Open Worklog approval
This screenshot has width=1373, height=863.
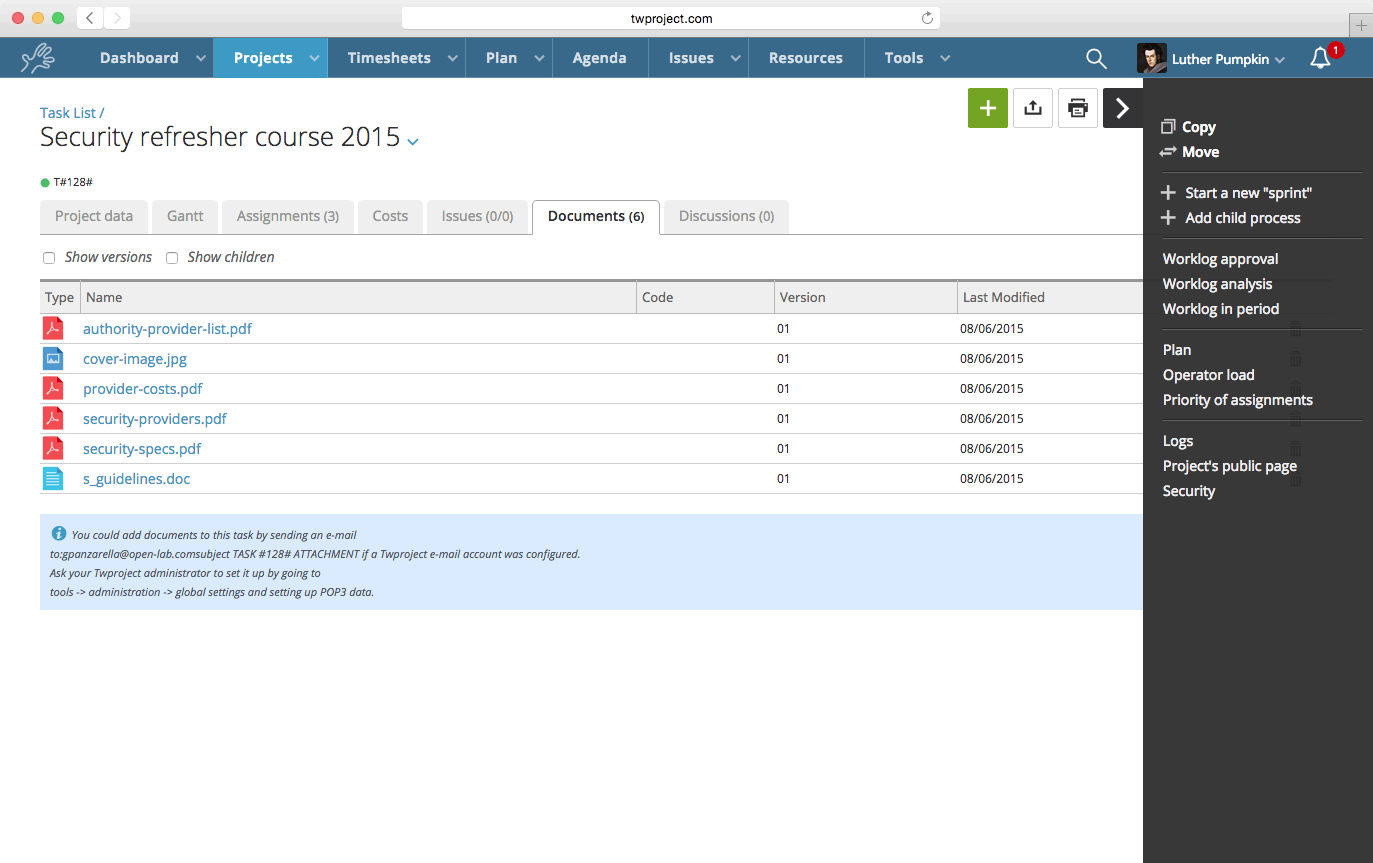click(x=1220, y=259)
